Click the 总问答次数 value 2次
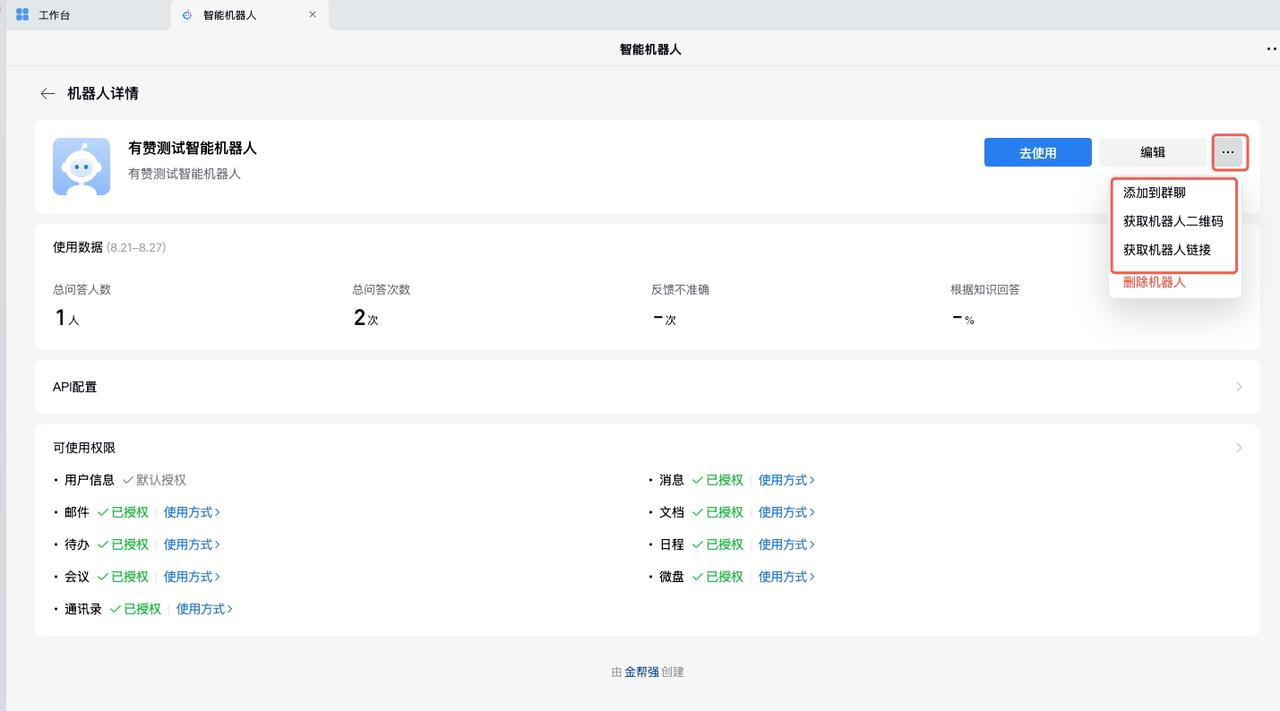The width and height of the screenshot is (1280, 711). (366, 318)
